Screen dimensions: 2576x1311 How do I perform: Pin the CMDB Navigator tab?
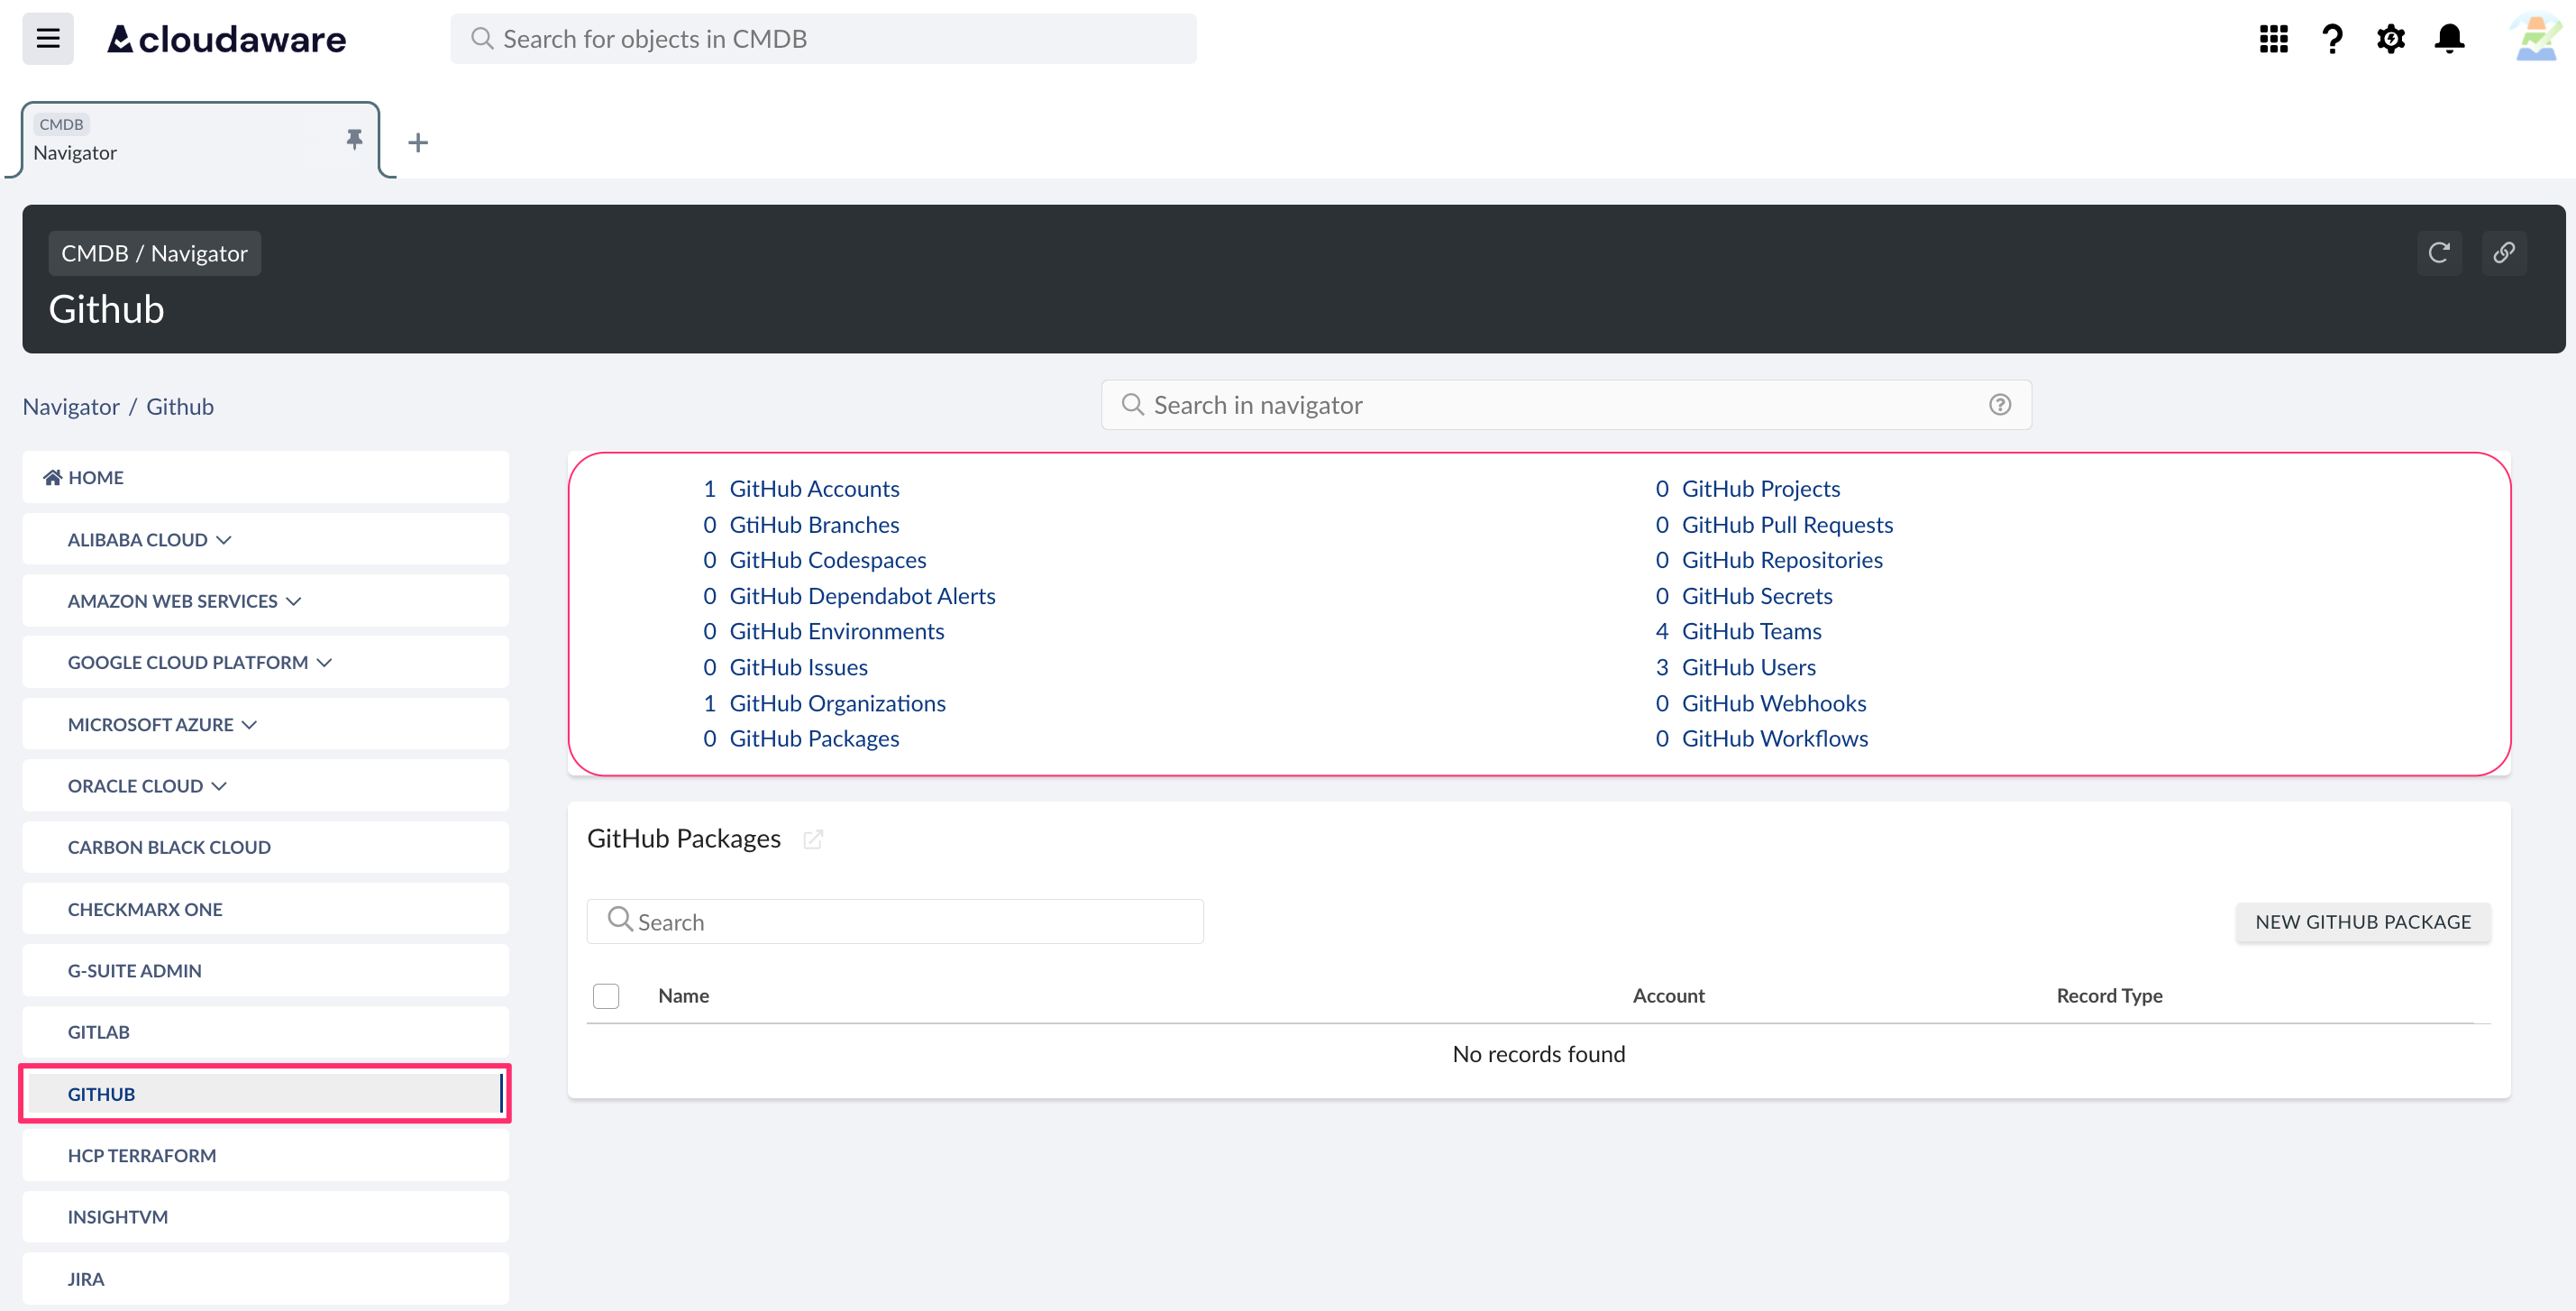(x=354, y=139)
